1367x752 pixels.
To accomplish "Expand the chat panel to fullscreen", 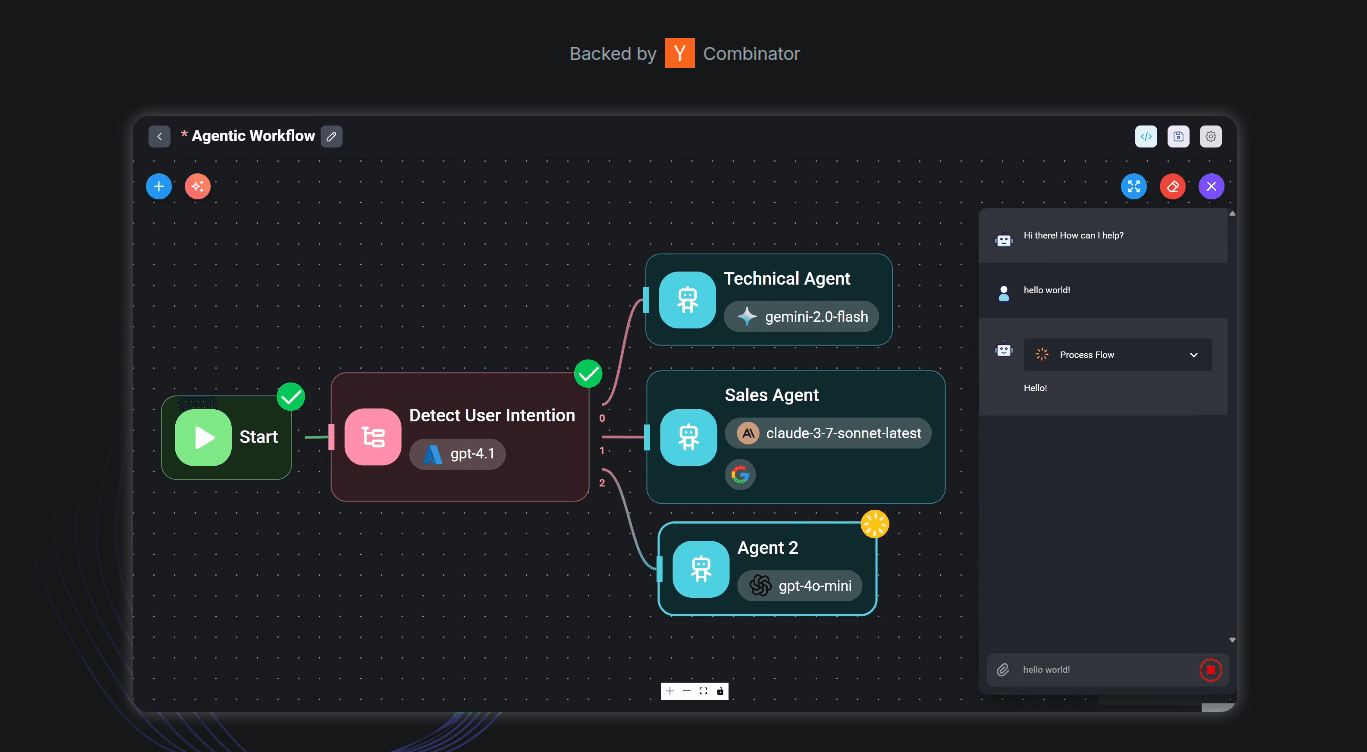I will click(1134, 186).
